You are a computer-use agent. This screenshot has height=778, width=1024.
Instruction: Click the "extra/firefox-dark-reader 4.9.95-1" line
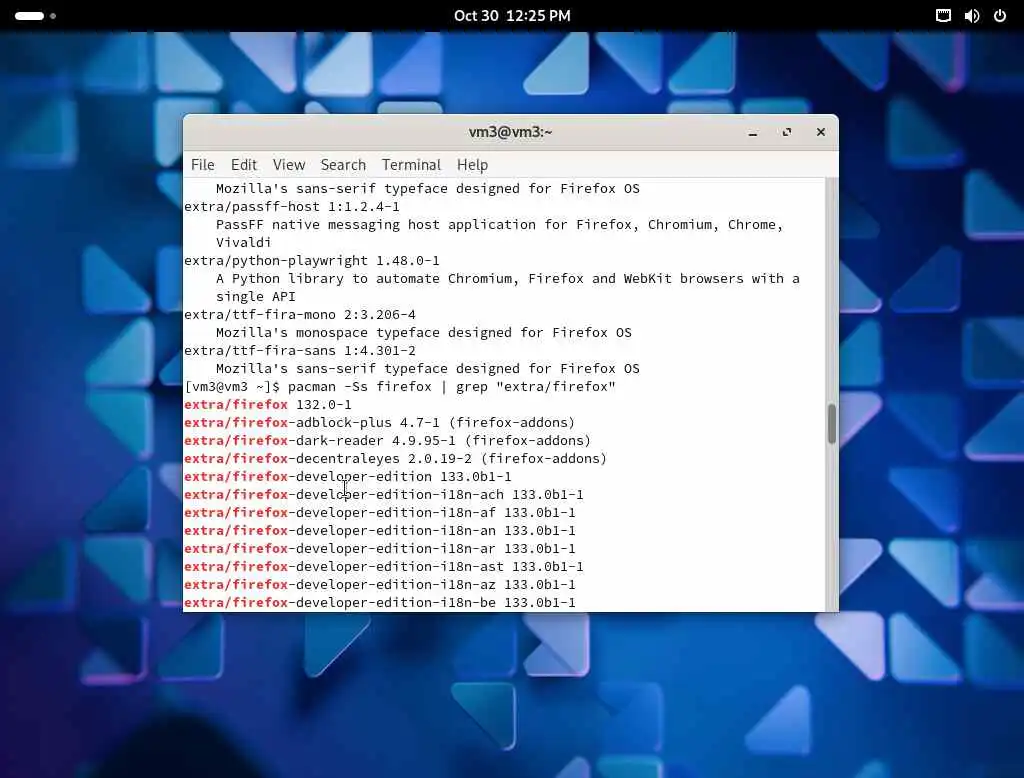387,440
